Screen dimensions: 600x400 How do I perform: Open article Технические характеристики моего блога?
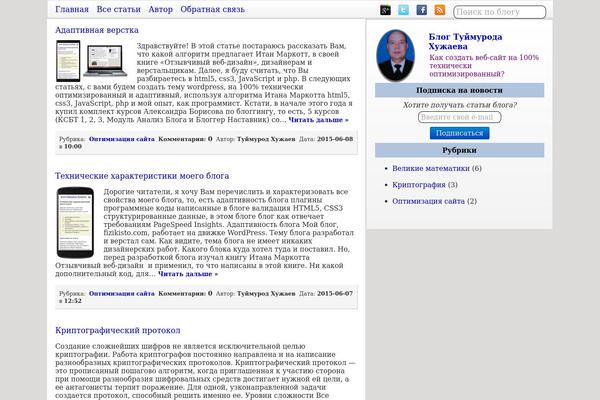tap(142, 176)
